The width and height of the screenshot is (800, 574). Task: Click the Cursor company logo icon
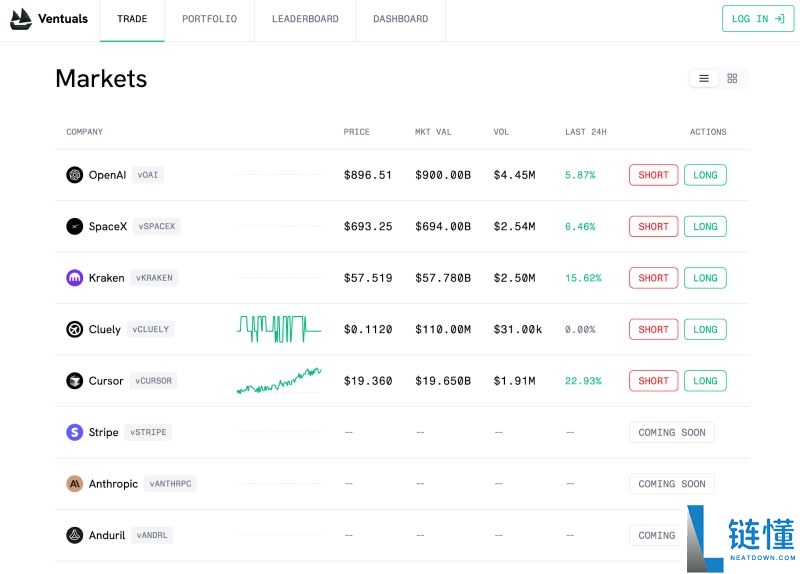(75, 381)
